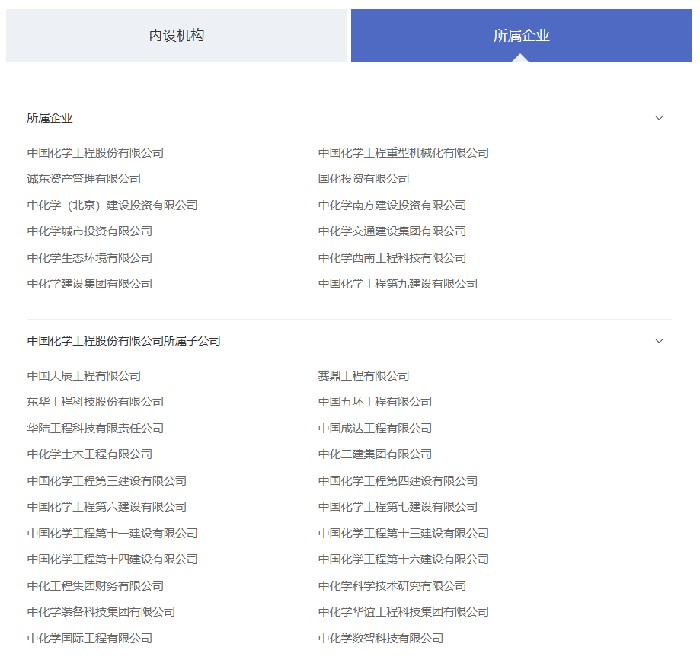The width and height of the screenshot is (700, 663).
Task: Click 中国五环工程有限公司
Action: click(375, 401)
